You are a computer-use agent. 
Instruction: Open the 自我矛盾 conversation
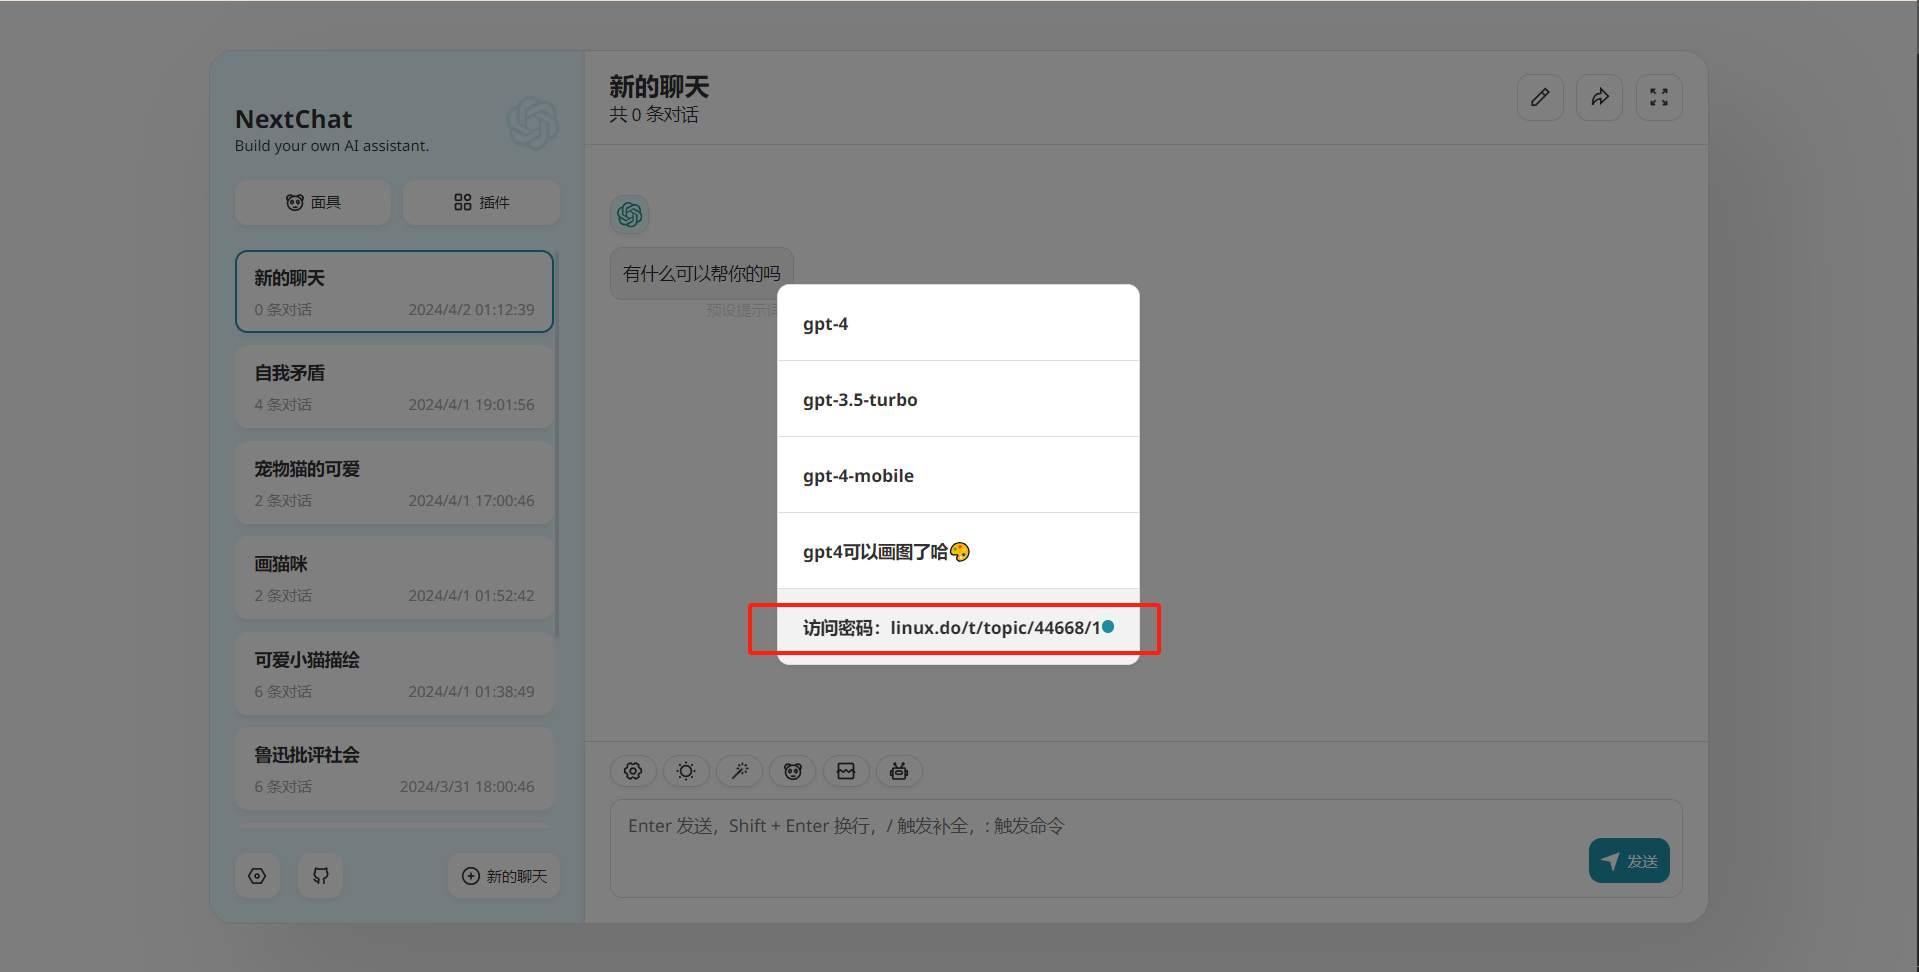click(394, 387)
